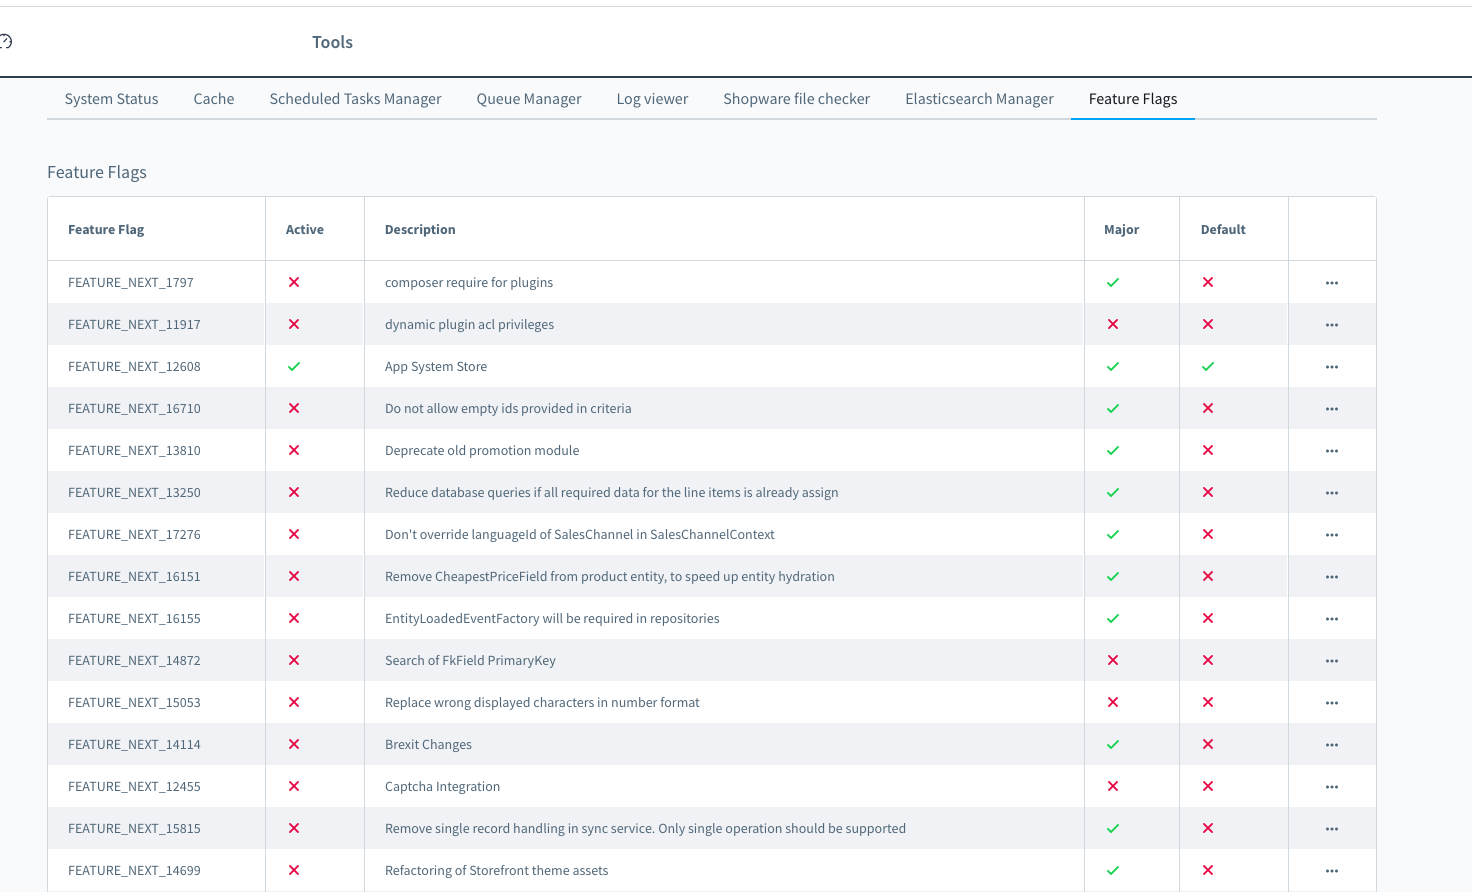Click the Active cross icon for FEATURE_NEXT_11917
This screenshot has height=892, width=1472.
294,325
